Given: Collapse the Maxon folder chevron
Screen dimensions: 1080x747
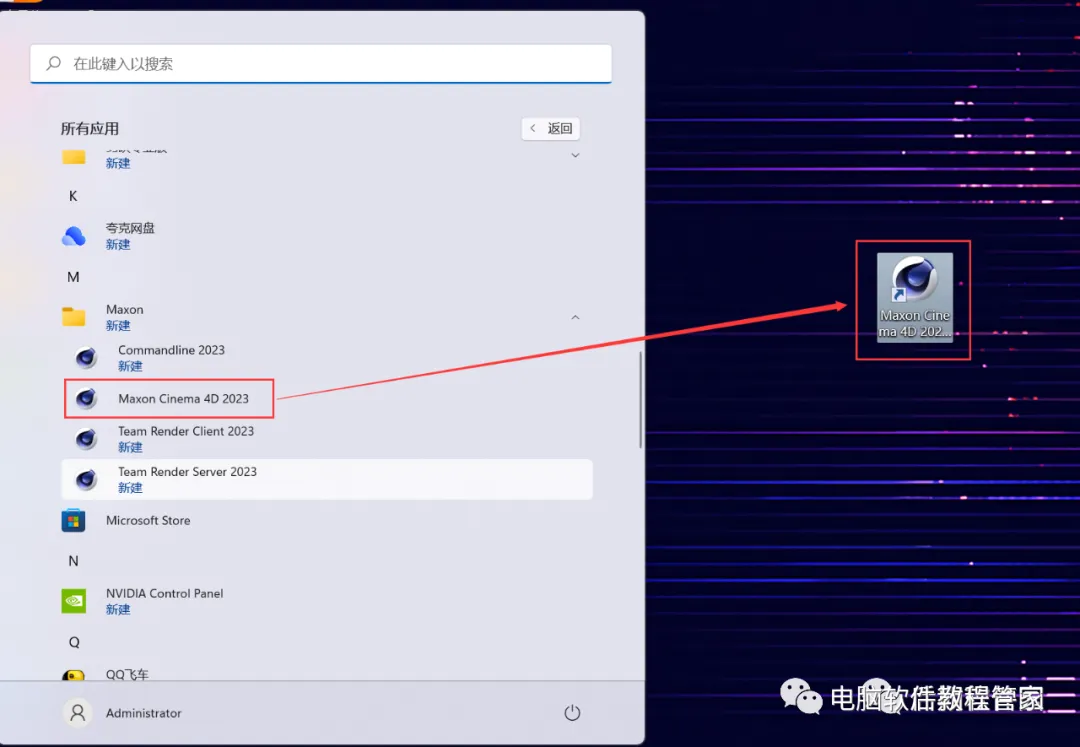Looking at the screenshot, I should (x=575, y=317).
